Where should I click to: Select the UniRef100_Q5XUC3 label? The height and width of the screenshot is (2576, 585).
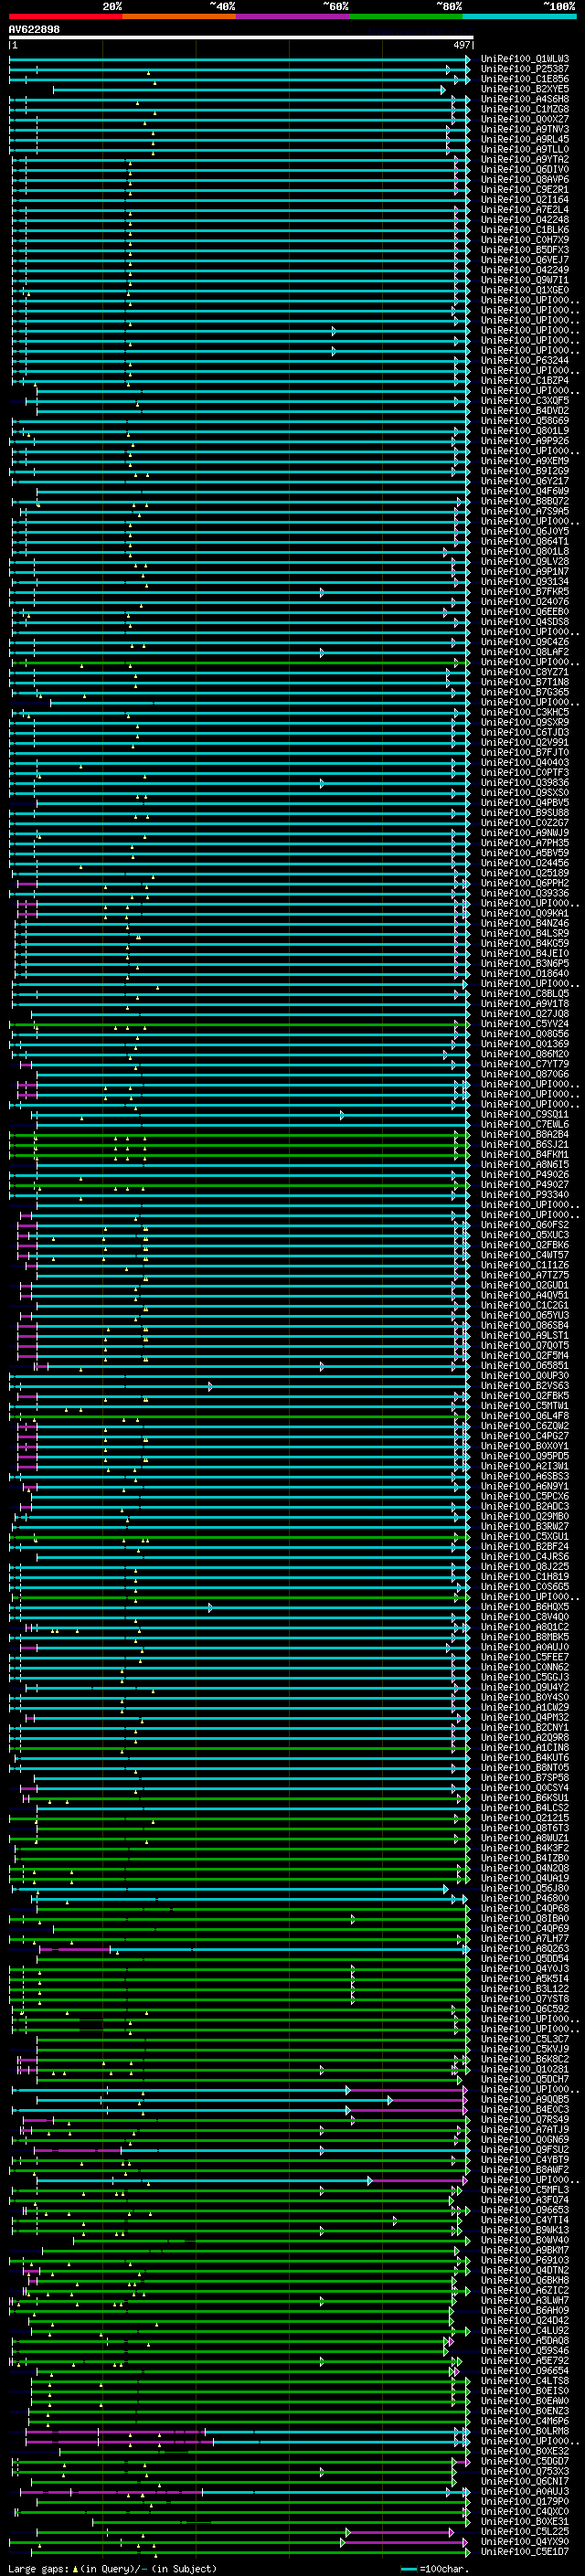[525, 1234]
